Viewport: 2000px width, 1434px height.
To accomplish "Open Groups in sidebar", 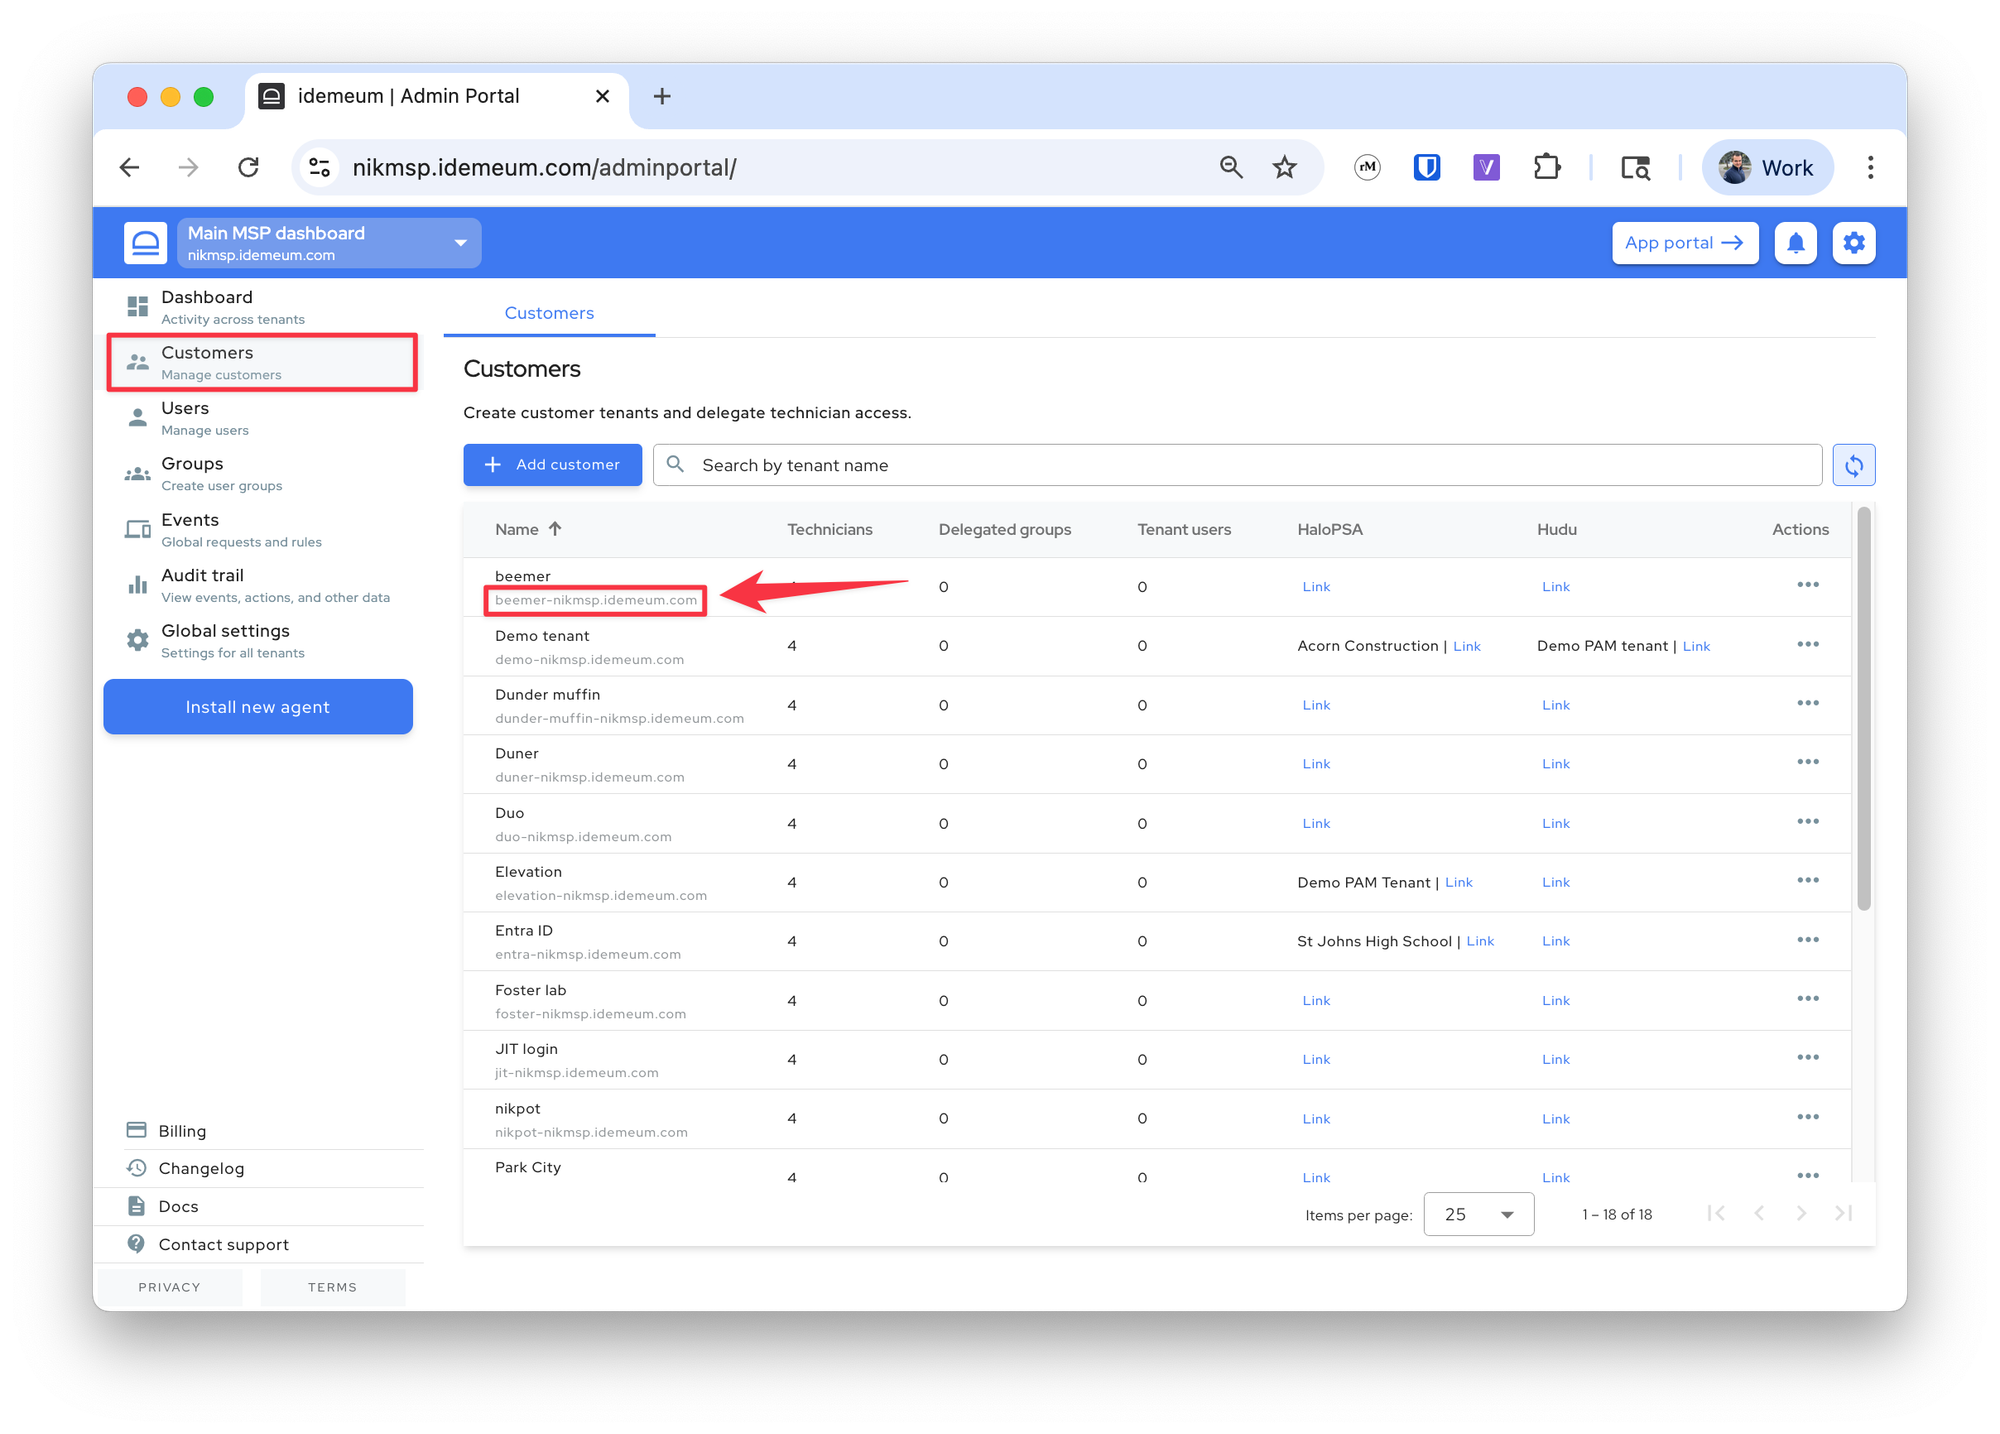I will tap(262, 474).
